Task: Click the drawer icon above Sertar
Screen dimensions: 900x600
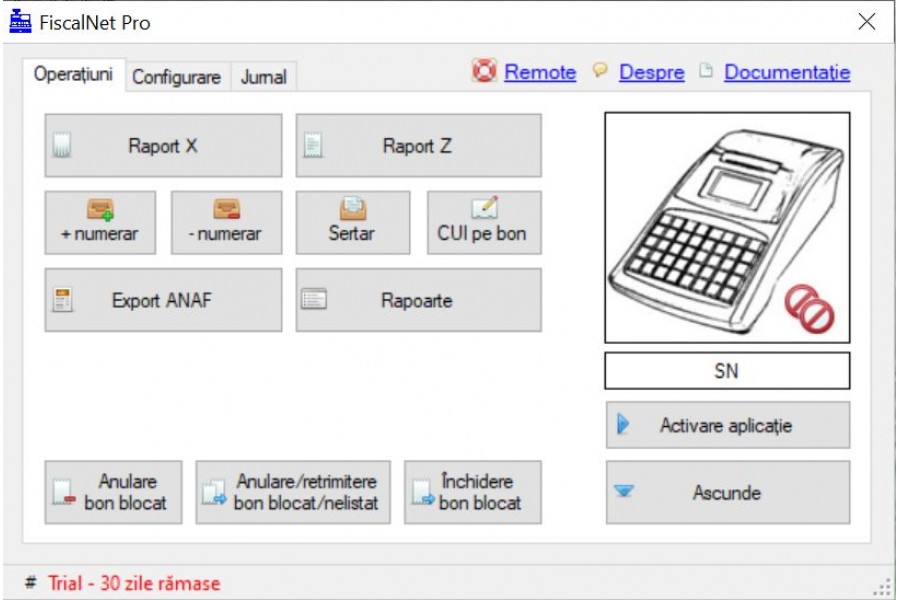Action: pyautogui.click(x=353, y=208)
